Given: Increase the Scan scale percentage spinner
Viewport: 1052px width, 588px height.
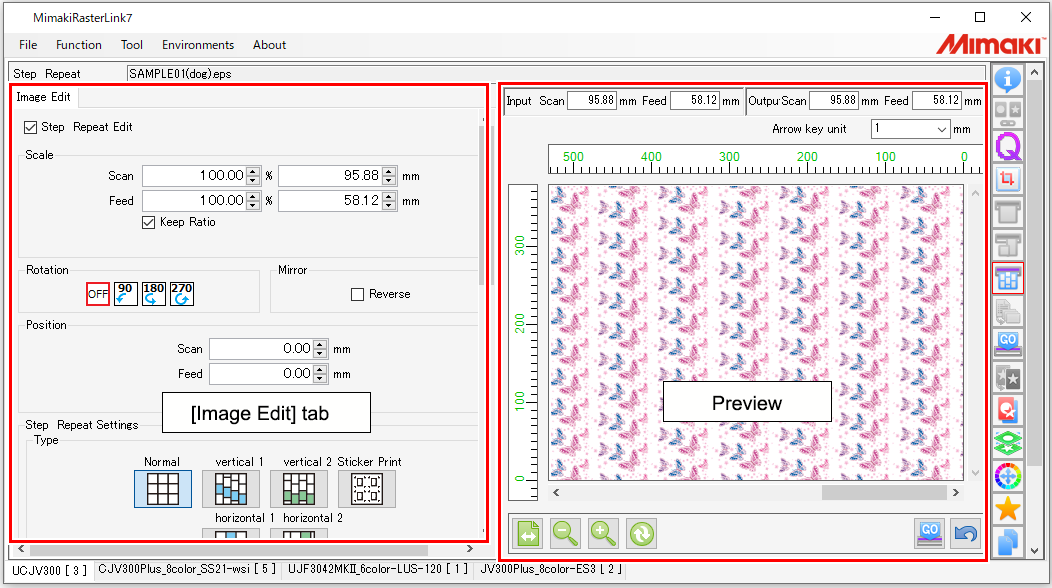Looking at the screenshot, I should pos(254,171).
